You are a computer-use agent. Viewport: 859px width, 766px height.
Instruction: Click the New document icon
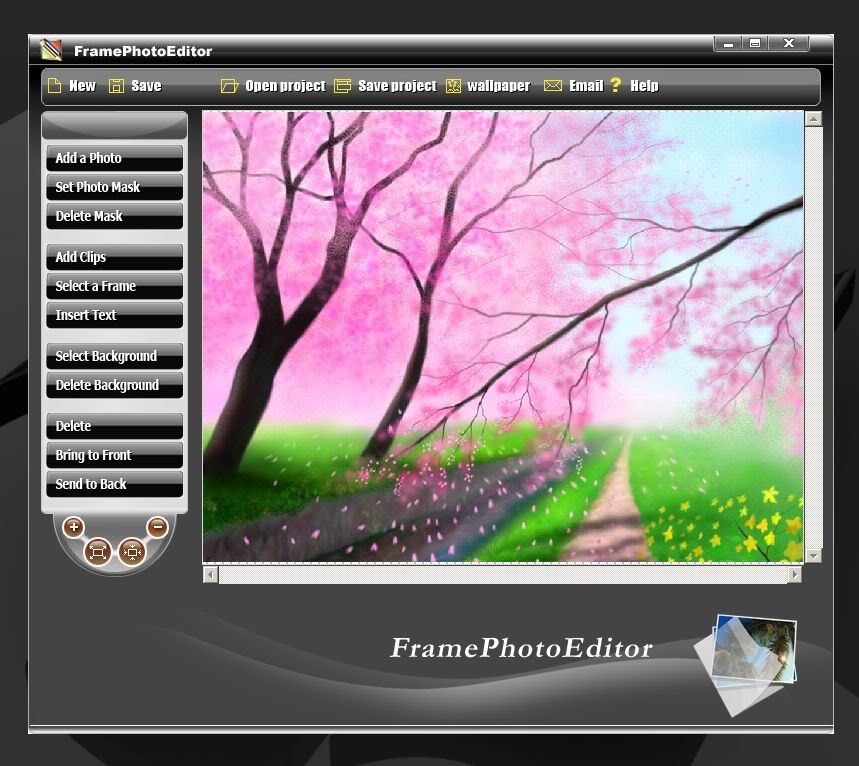[55, 86]
